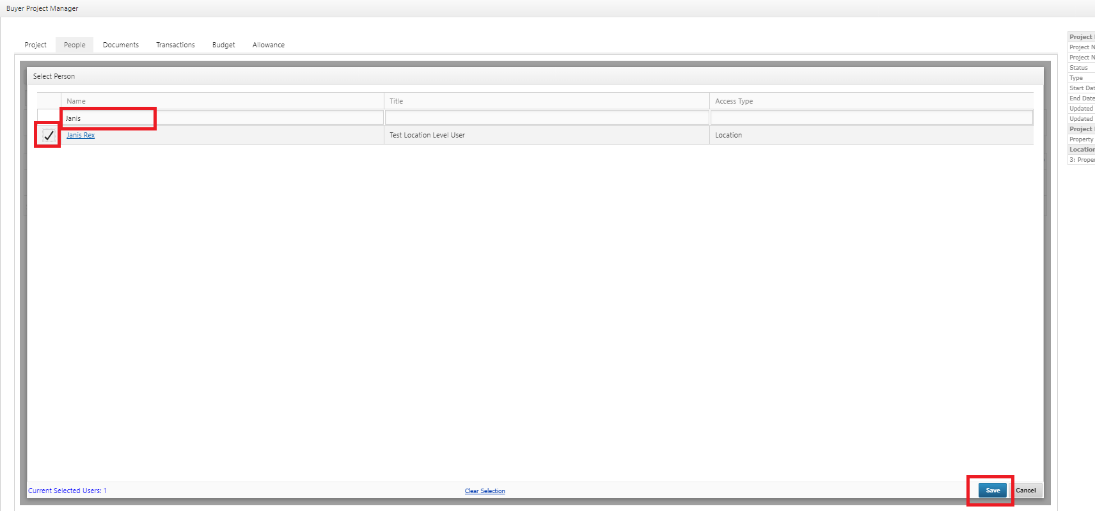Image resolution: width=1095 pixels, height=511 pixels.
Task: Toggle the checkbox beside Janis Rex
Action: (x=49, y=135)
